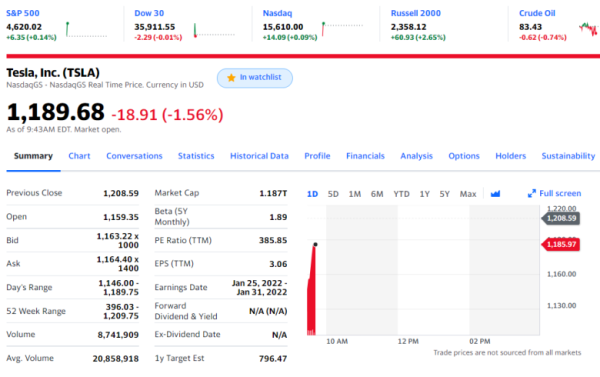Click the Crude Oil mini sparkline chart
The width and height of the screenshot is (600, 377).
[589, 29]
